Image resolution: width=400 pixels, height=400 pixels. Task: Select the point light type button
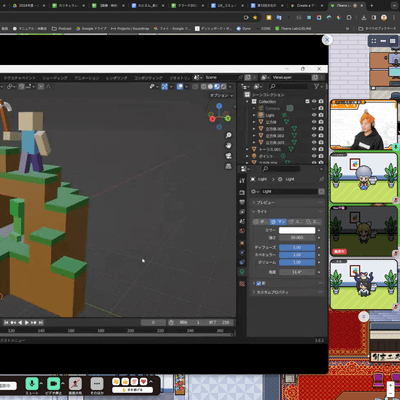[x=260, y=222]
